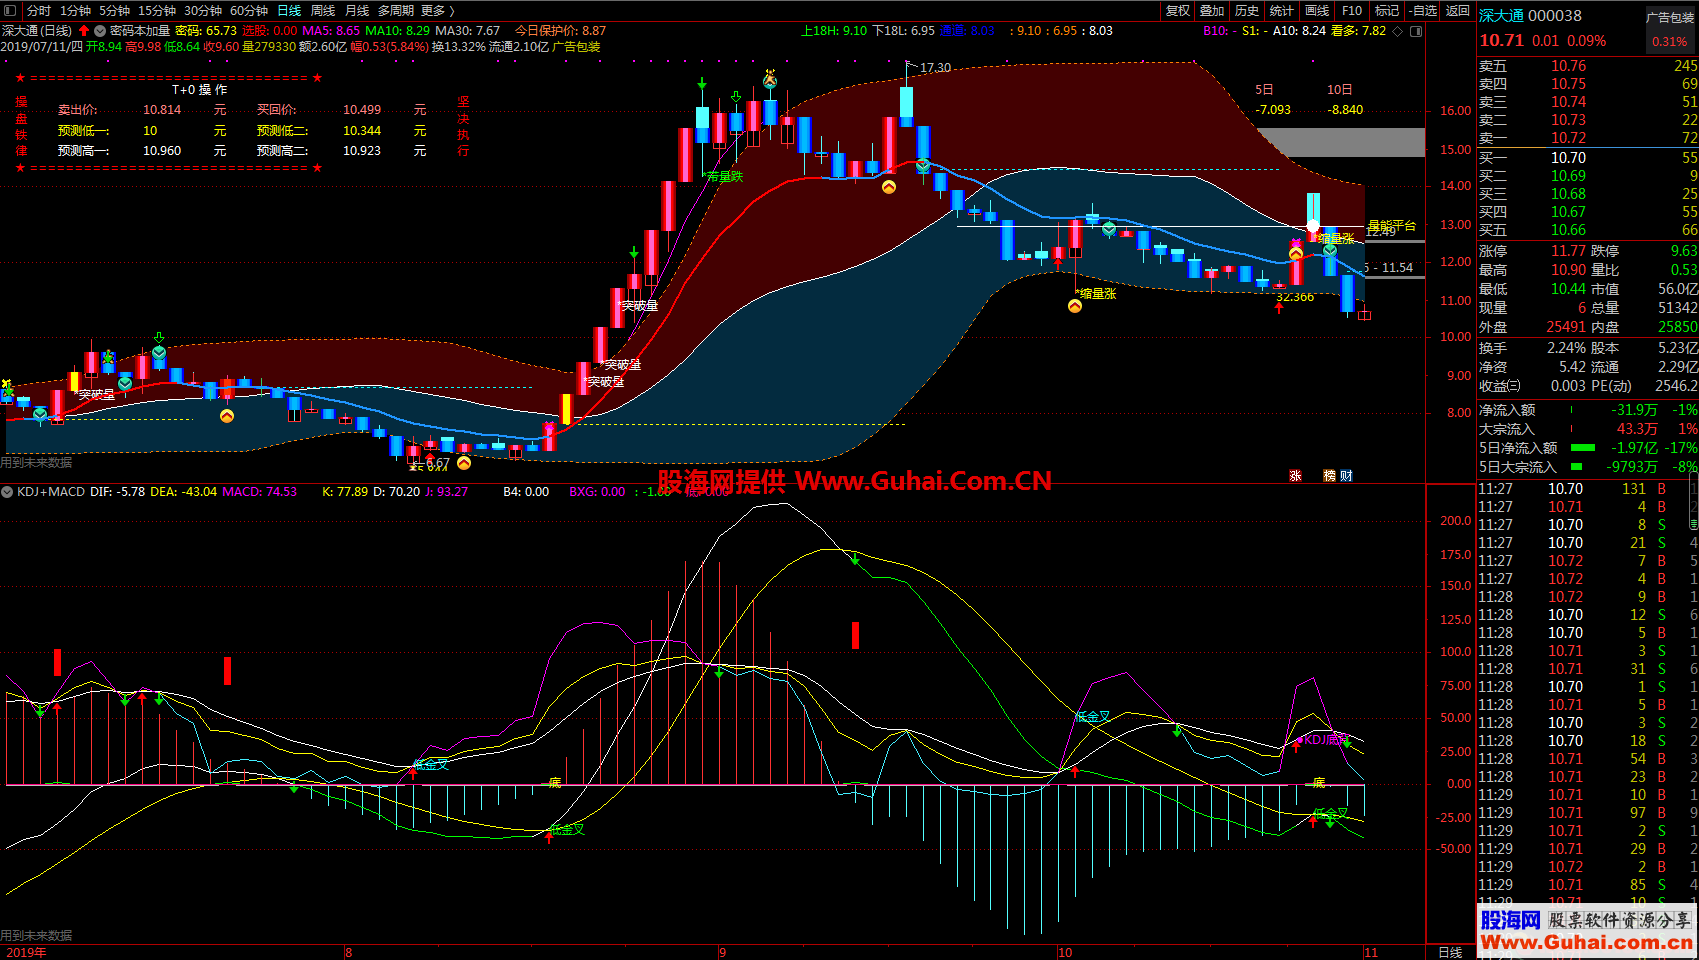
Task: Click the 5日净流入额 green bar
Action: [1583, 448]
